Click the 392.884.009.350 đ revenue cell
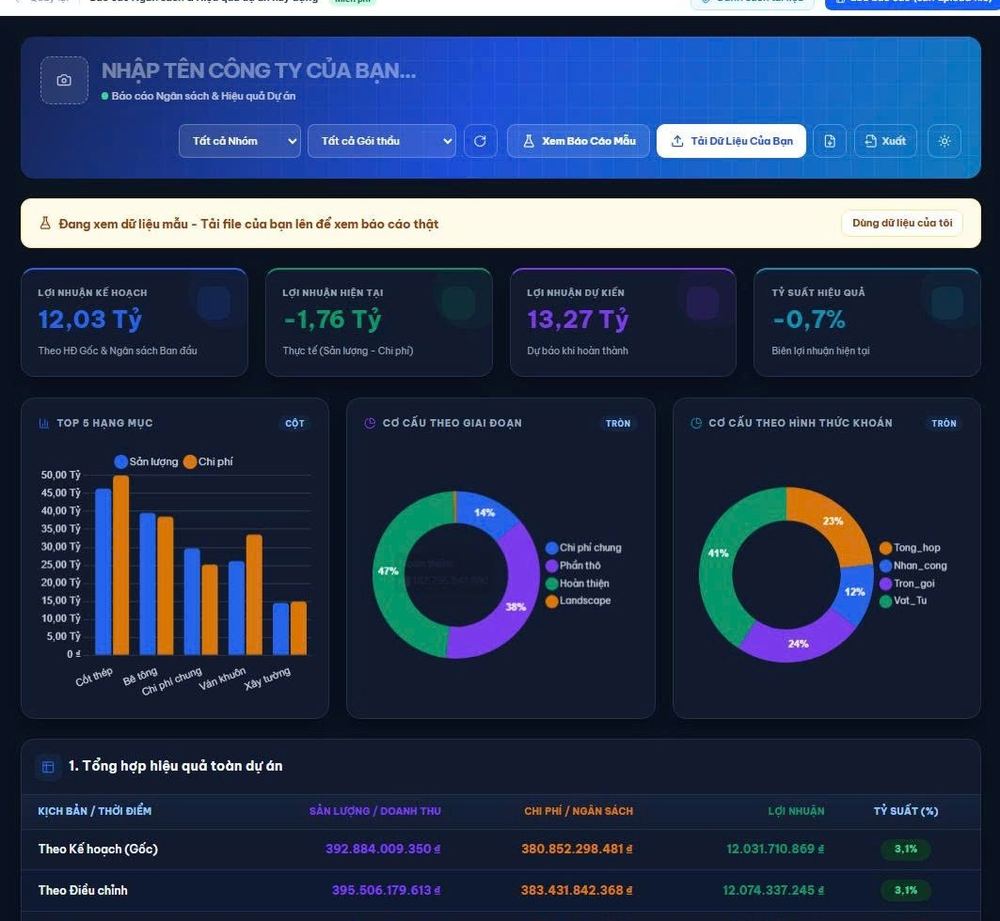Screen dimensions: 1000x921 click(x=383, y=849)
